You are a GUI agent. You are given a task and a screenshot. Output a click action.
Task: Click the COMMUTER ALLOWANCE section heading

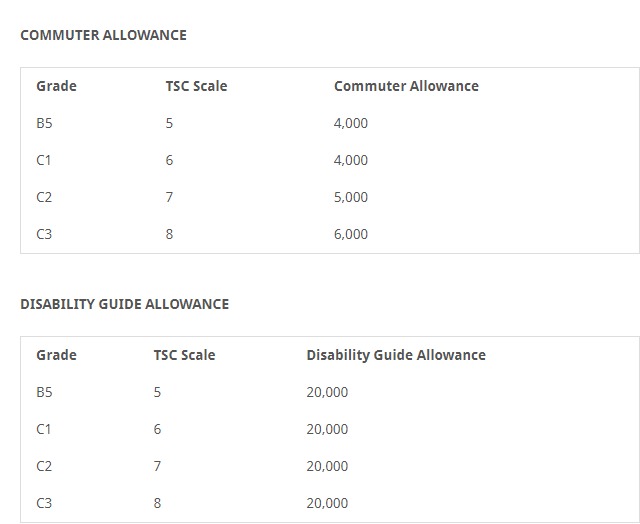(103, 35)
